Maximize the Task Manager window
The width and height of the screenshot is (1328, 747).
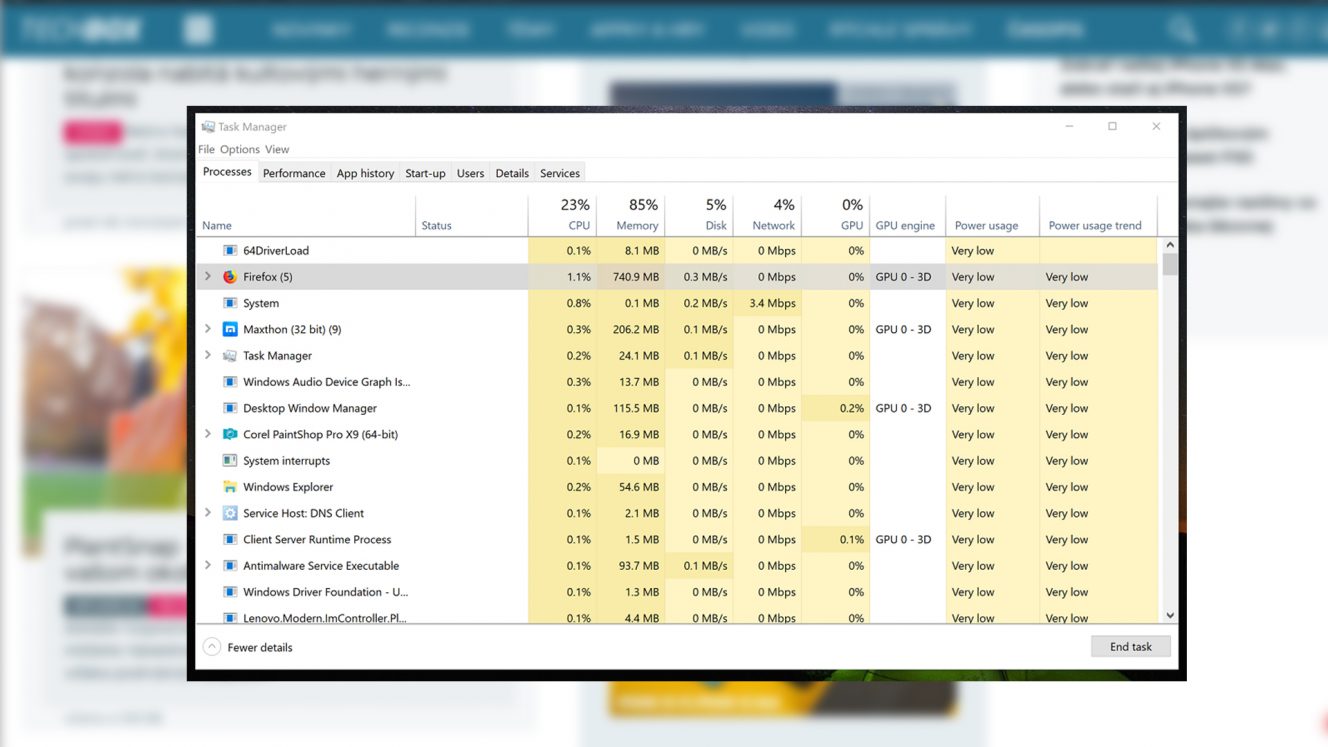coord(1112,126)
